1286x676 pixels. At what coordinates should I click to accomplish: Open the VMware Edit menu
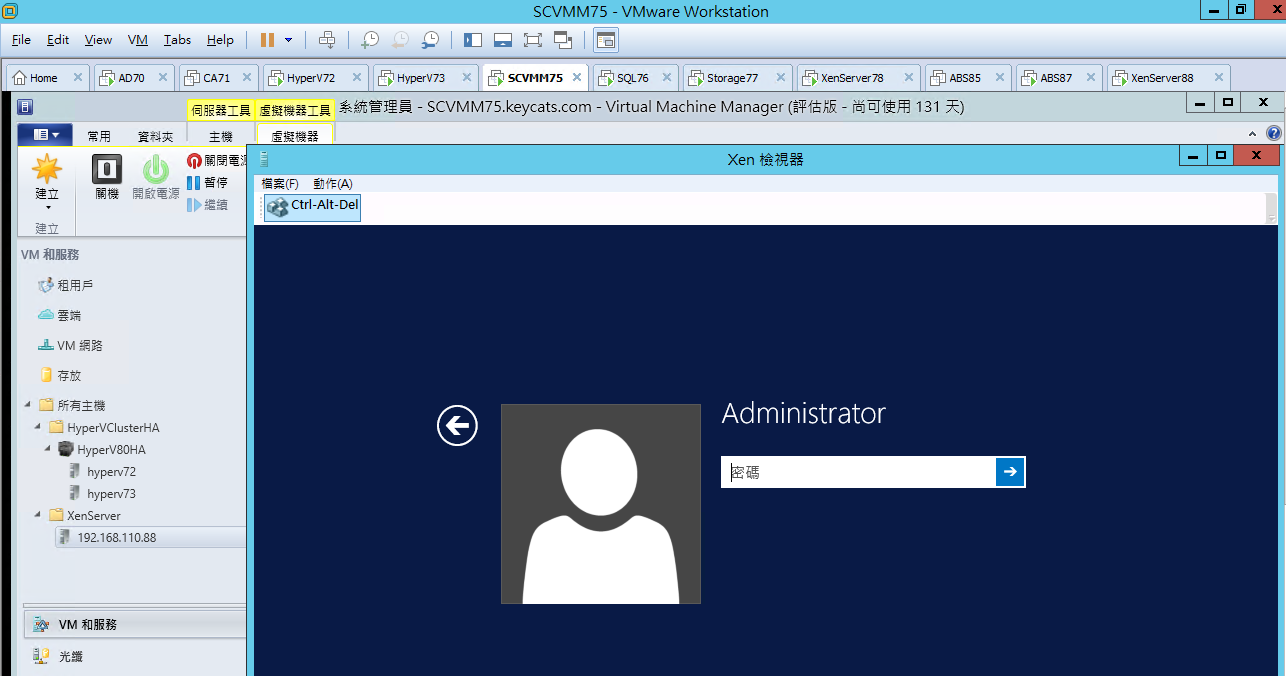(x=58, y=40)
